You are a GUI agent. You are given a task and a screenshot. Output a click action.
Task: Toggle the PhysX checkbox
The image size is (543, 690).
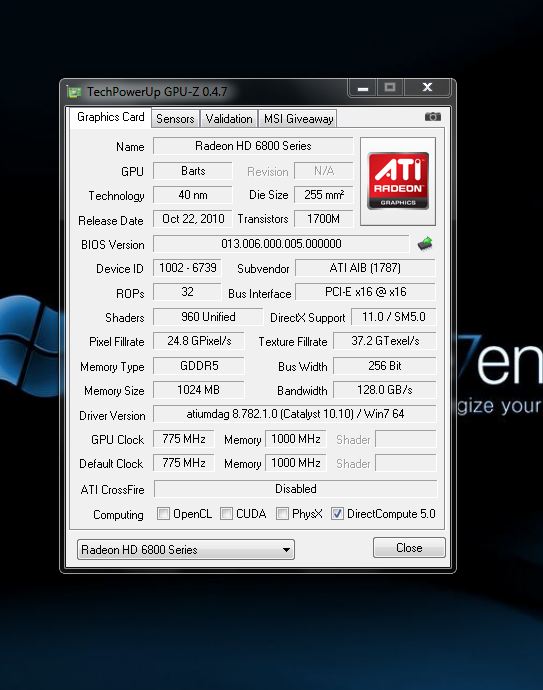tap(283, 513)
